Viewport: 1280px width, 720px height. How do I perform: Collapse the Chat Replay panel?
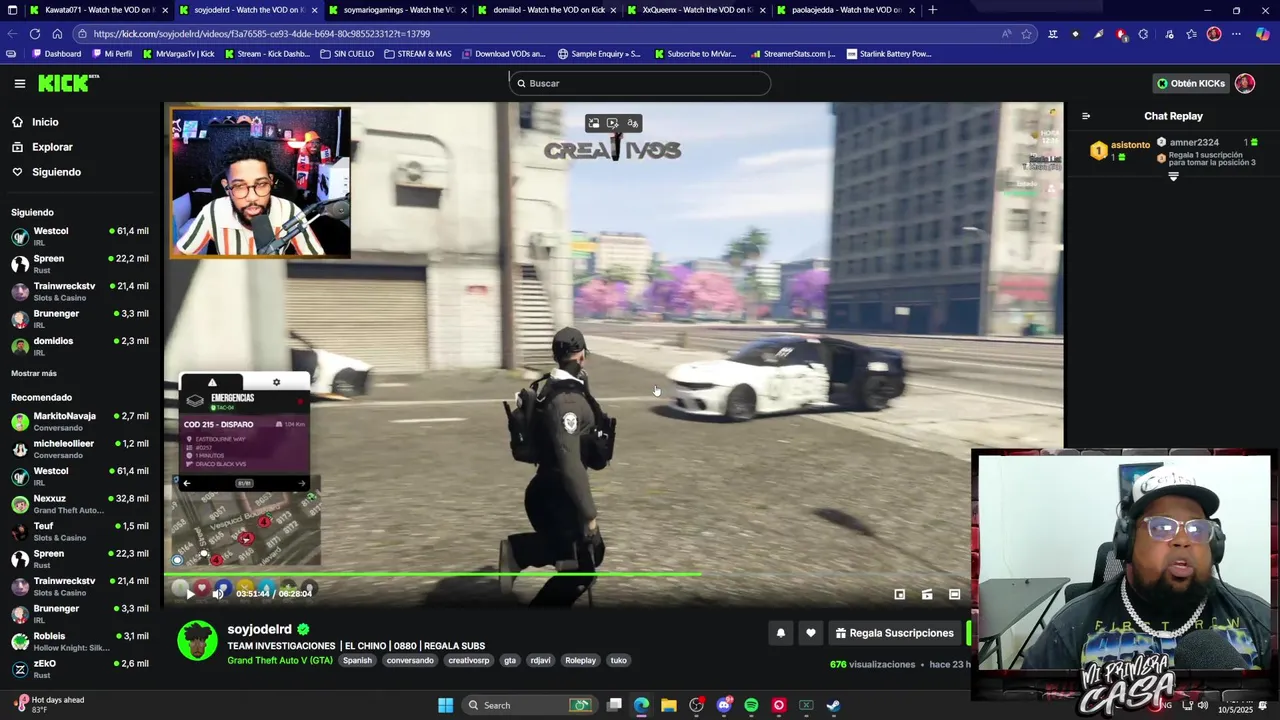point(1086,116)
